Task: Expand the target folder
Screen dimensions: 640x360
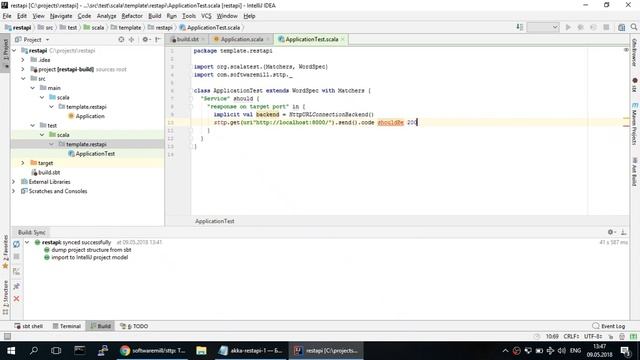Action: pyautogui.click(x=23, y=163)
